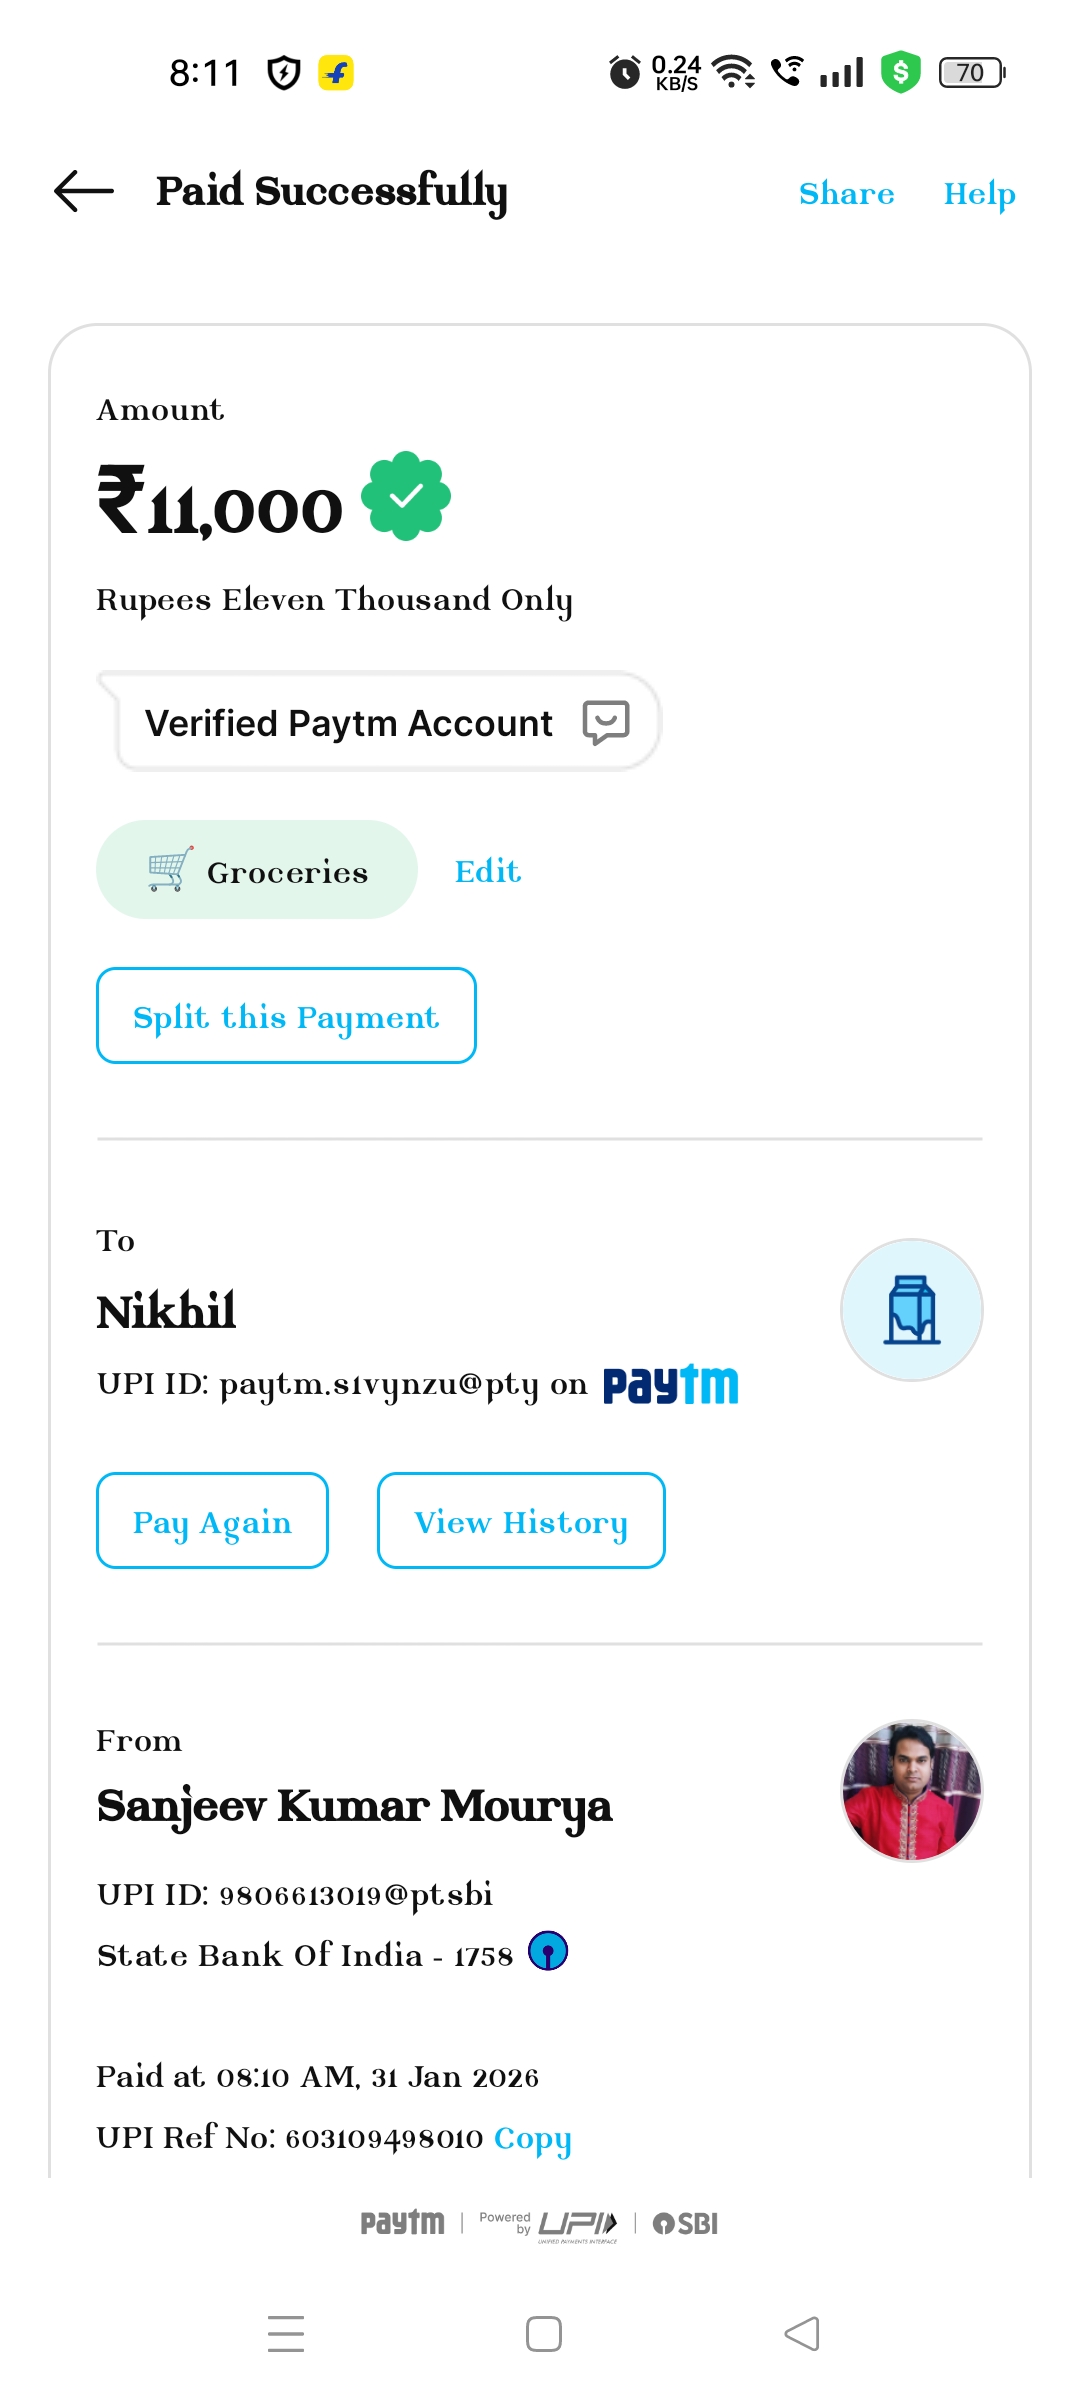The width and height of the screenshot is (1080, 2400).
Task: Tap Sanjeev Kumar Mourya's profile photo
Action: pyautogui.click(x=911, y=1790)
